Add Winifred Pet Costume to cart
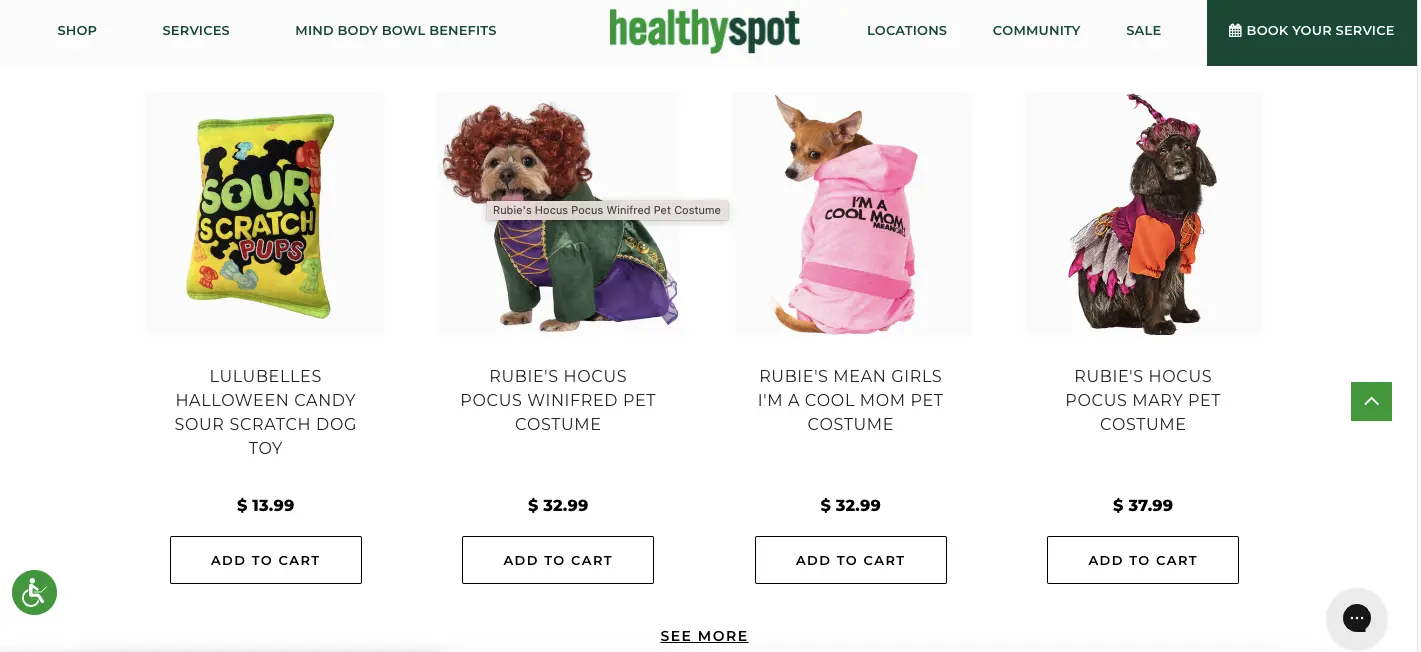Image resolution: width=1421 pixels, height=652 pixels. [558, 560]
